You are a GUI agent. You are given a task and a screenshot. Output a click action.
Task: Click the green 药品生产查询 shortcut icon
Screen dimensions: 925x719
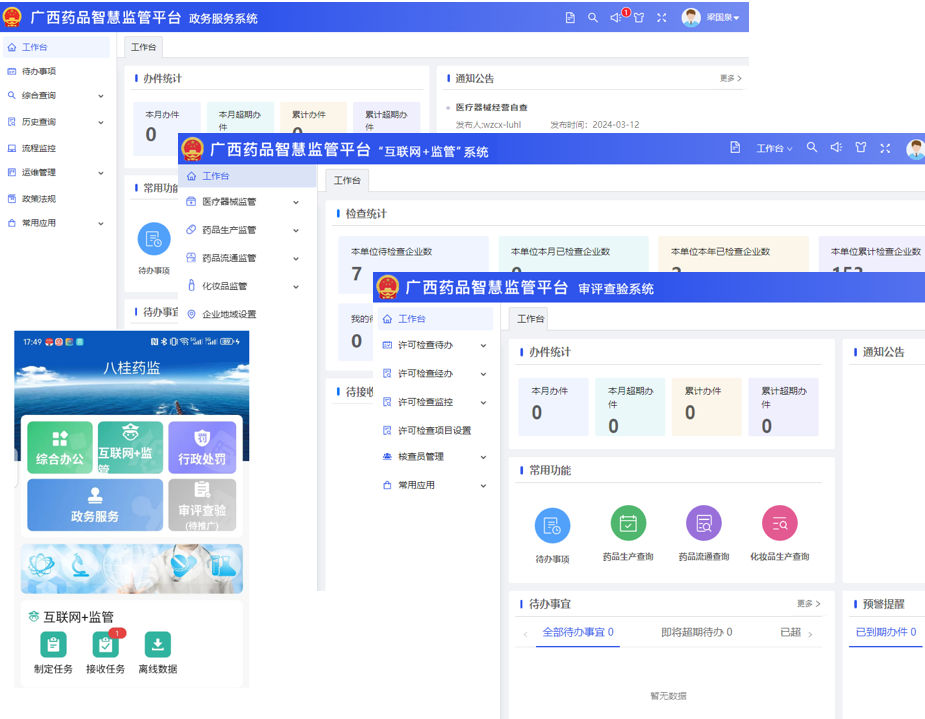(628, 524)
